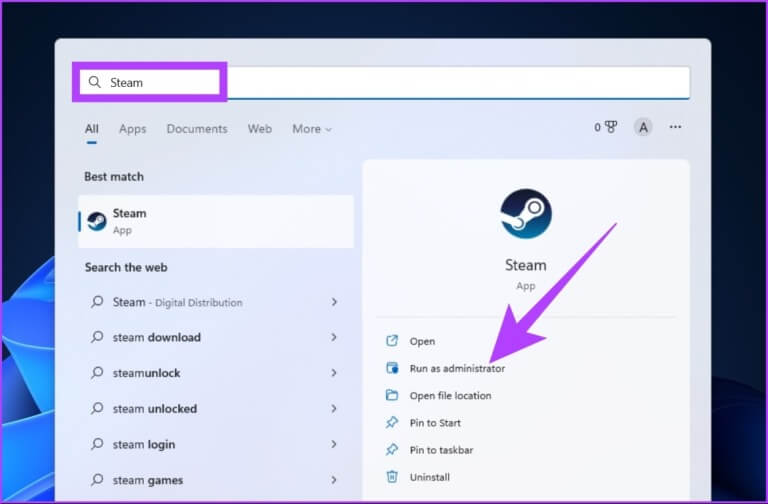The height and width of the screenshot is (504, 768).
Task: Click the Uninstall trash icon
Action: coord(392,477)
